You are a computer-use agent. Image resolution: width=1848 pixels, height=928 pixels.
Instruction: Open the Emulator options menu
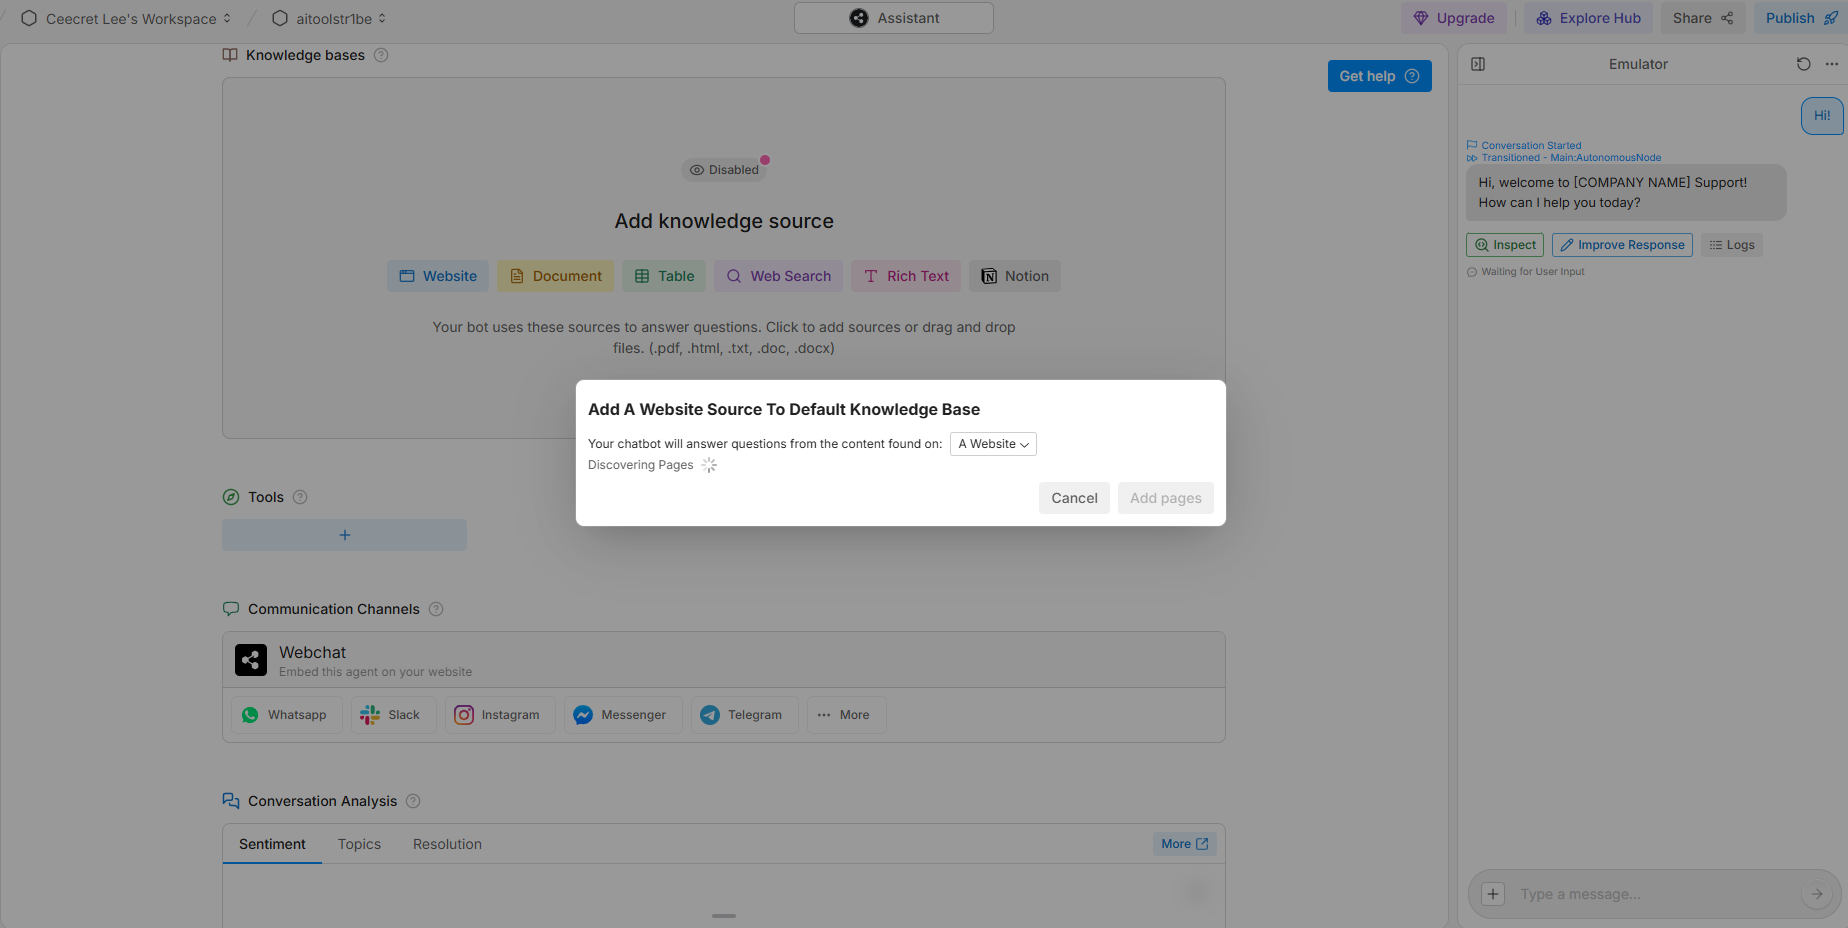pos(1833,64)
